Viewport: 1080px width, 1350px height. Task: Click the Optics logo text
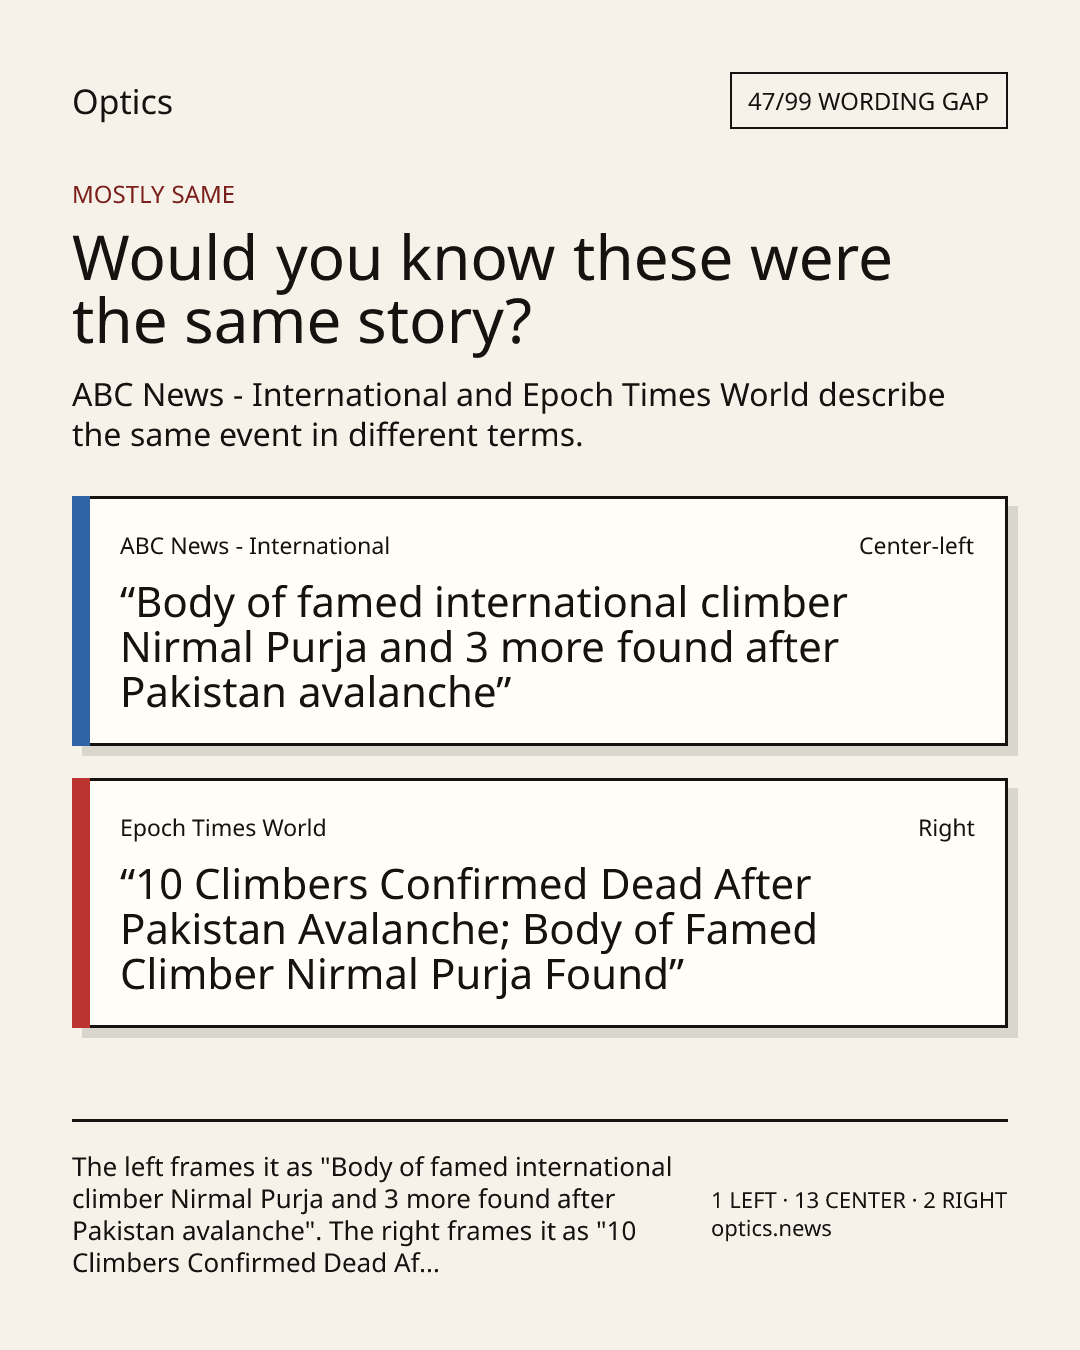point(122,102)
